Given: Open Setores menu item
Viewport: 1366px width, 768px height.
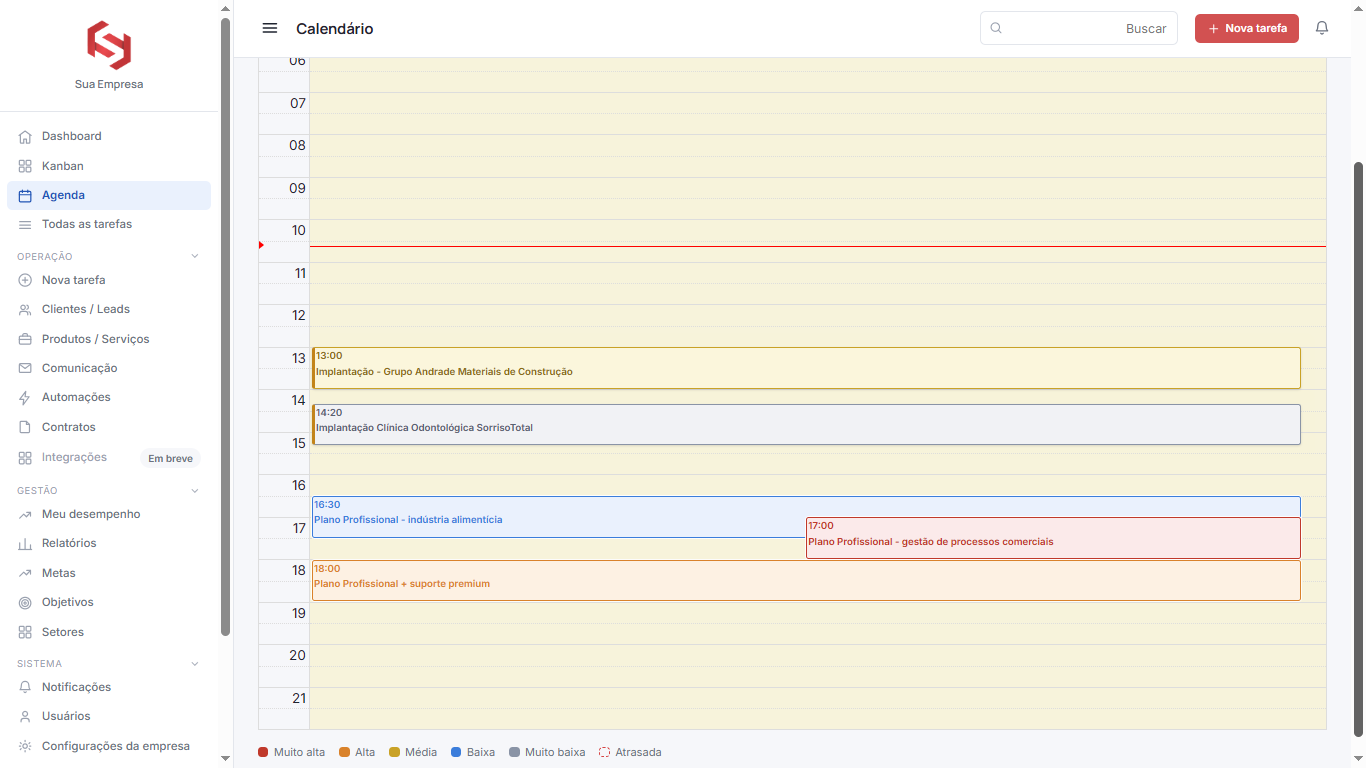Looking at the screenshot, I should coord(109,632).
